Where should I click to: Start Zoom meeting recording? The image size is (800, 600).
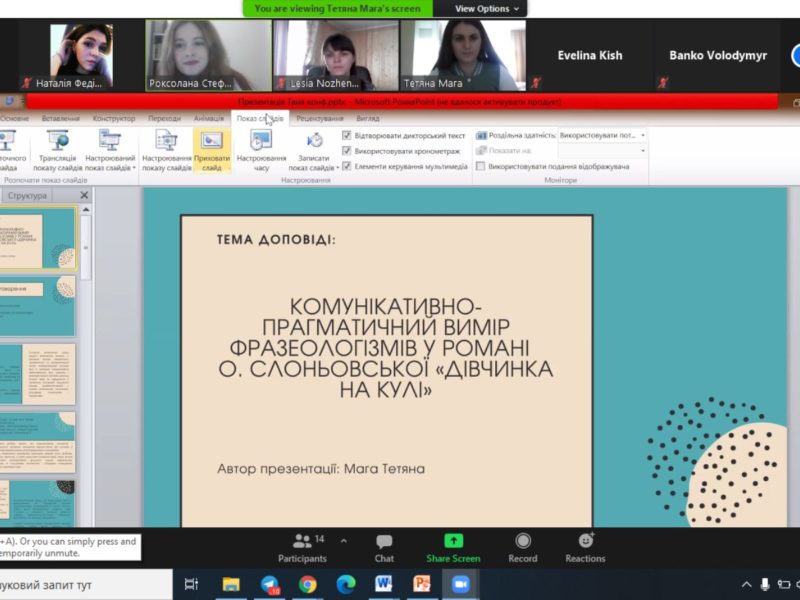pyautogui.click(x=522, y=546)
